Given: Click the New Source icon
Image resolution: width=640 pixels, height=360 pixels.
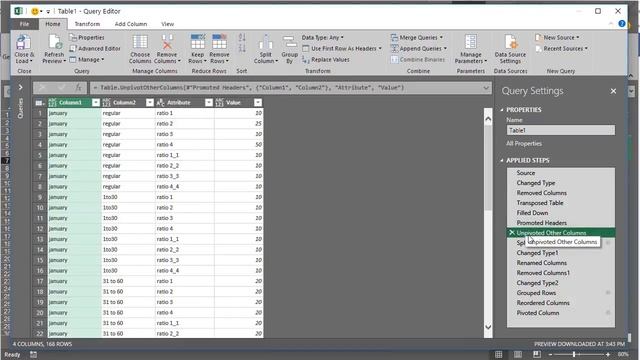Looking at the screenshot, I should pos(538,38).
